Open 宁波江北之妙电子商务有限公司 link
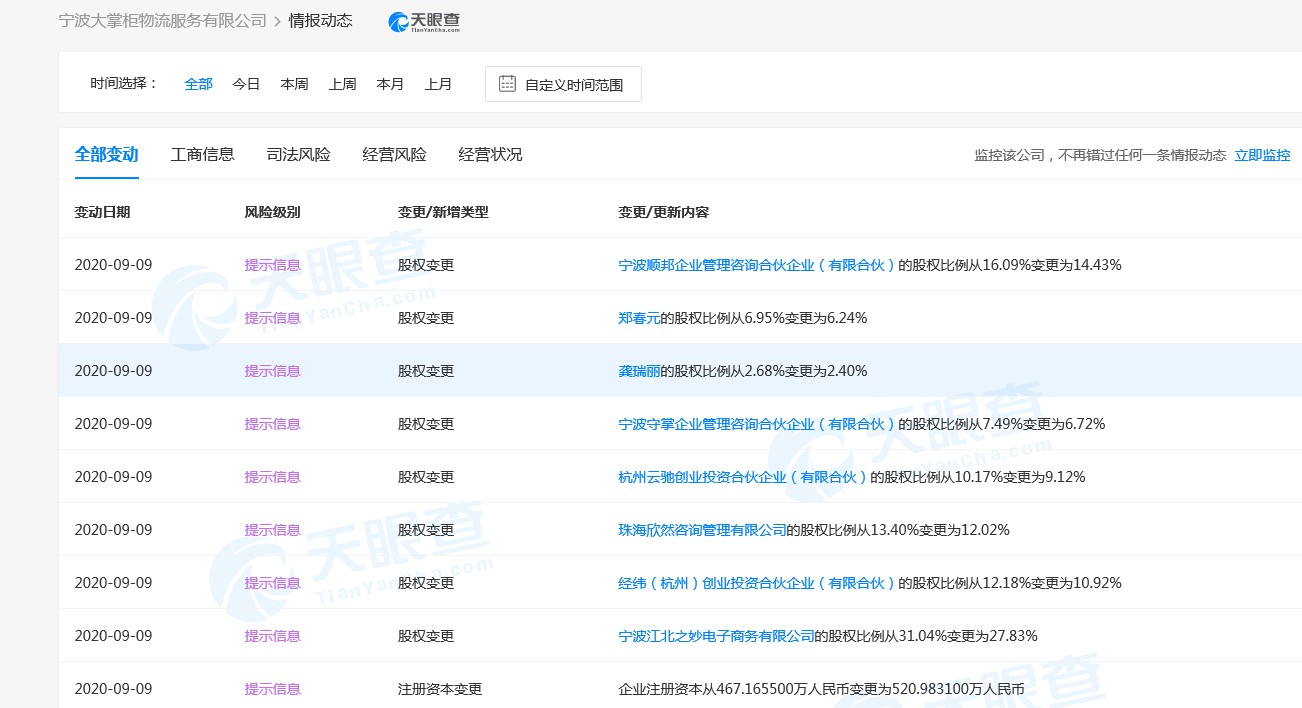 click(x=716, y=636)
